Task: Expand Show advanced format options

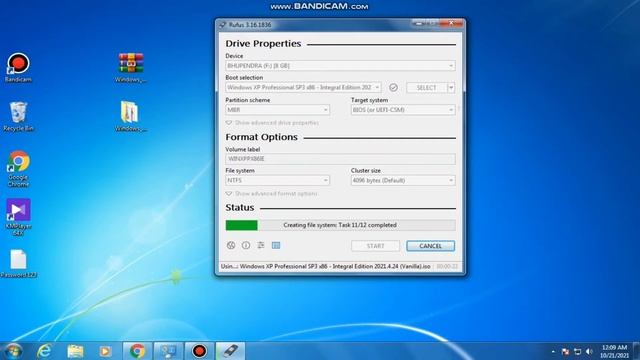Action: click(271, 193)
